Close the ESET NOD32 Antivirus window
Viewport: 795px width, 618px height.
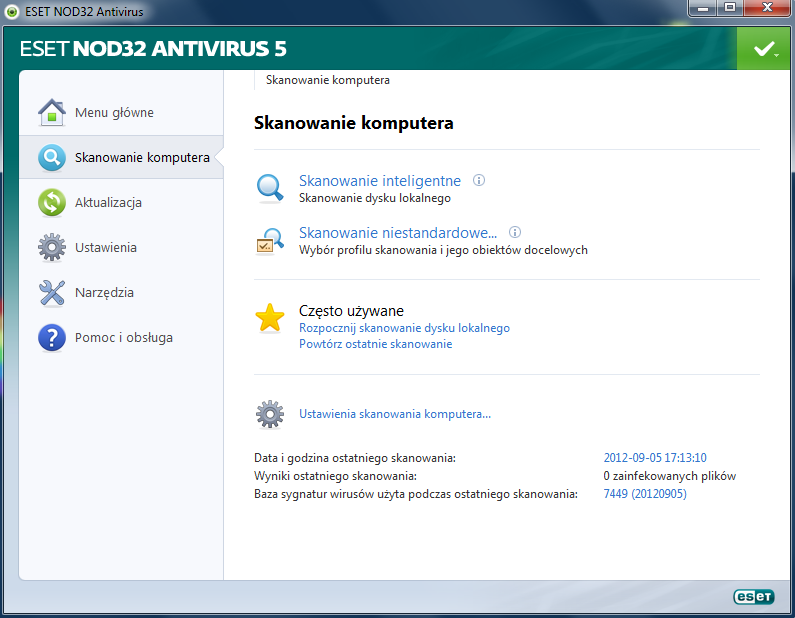click(x=767, y=8)
